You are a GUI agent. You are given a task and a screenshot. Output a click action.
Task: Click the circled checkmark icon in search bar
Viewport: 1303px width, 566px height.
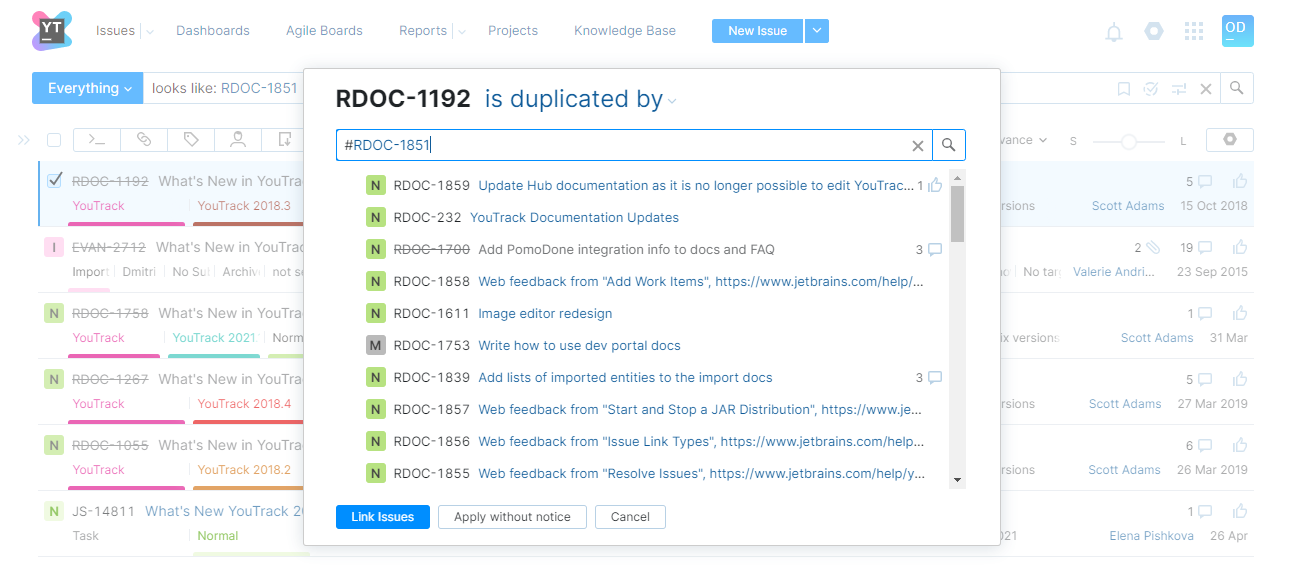click(x=1151, y=89)
